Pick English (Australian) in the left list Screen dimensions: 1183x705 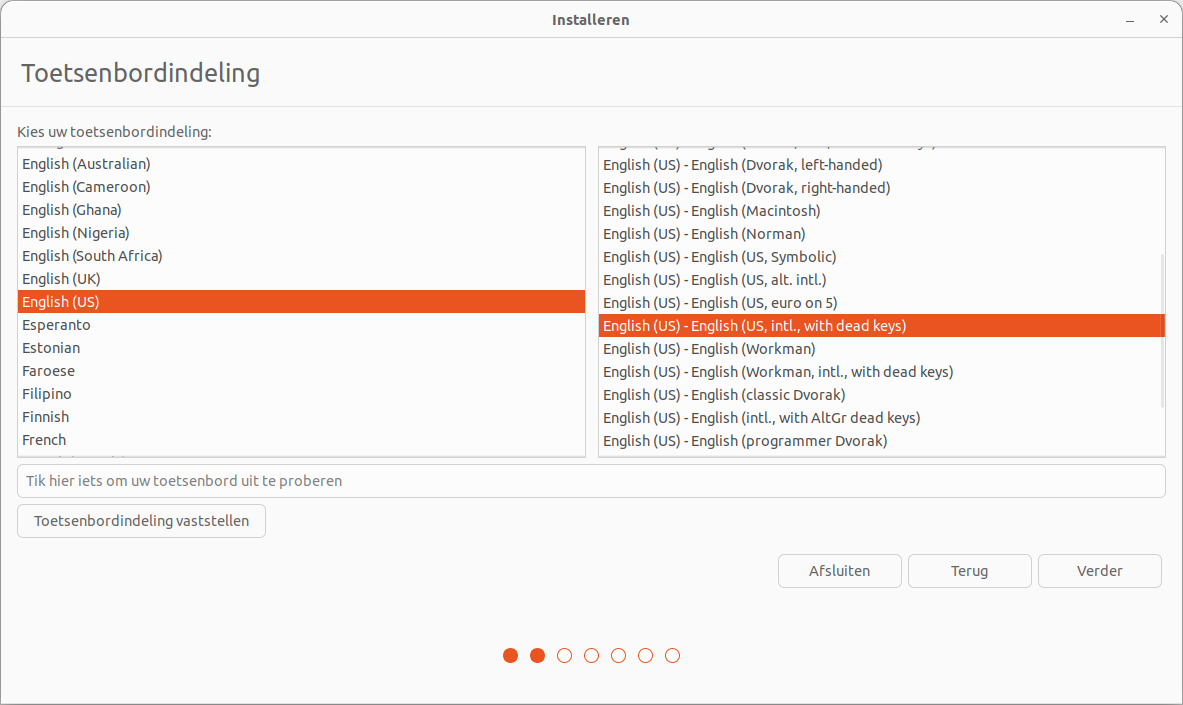click(86, 164)
